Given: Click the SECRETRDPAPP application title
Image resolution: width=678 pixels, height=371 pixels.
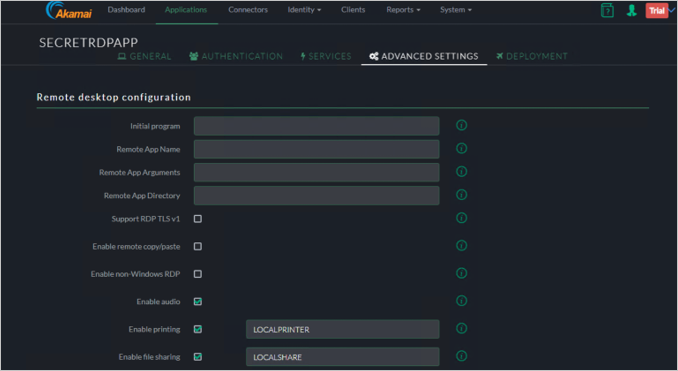Looking at the screenshot, I should pyautogui.click(x=89, y=42).
